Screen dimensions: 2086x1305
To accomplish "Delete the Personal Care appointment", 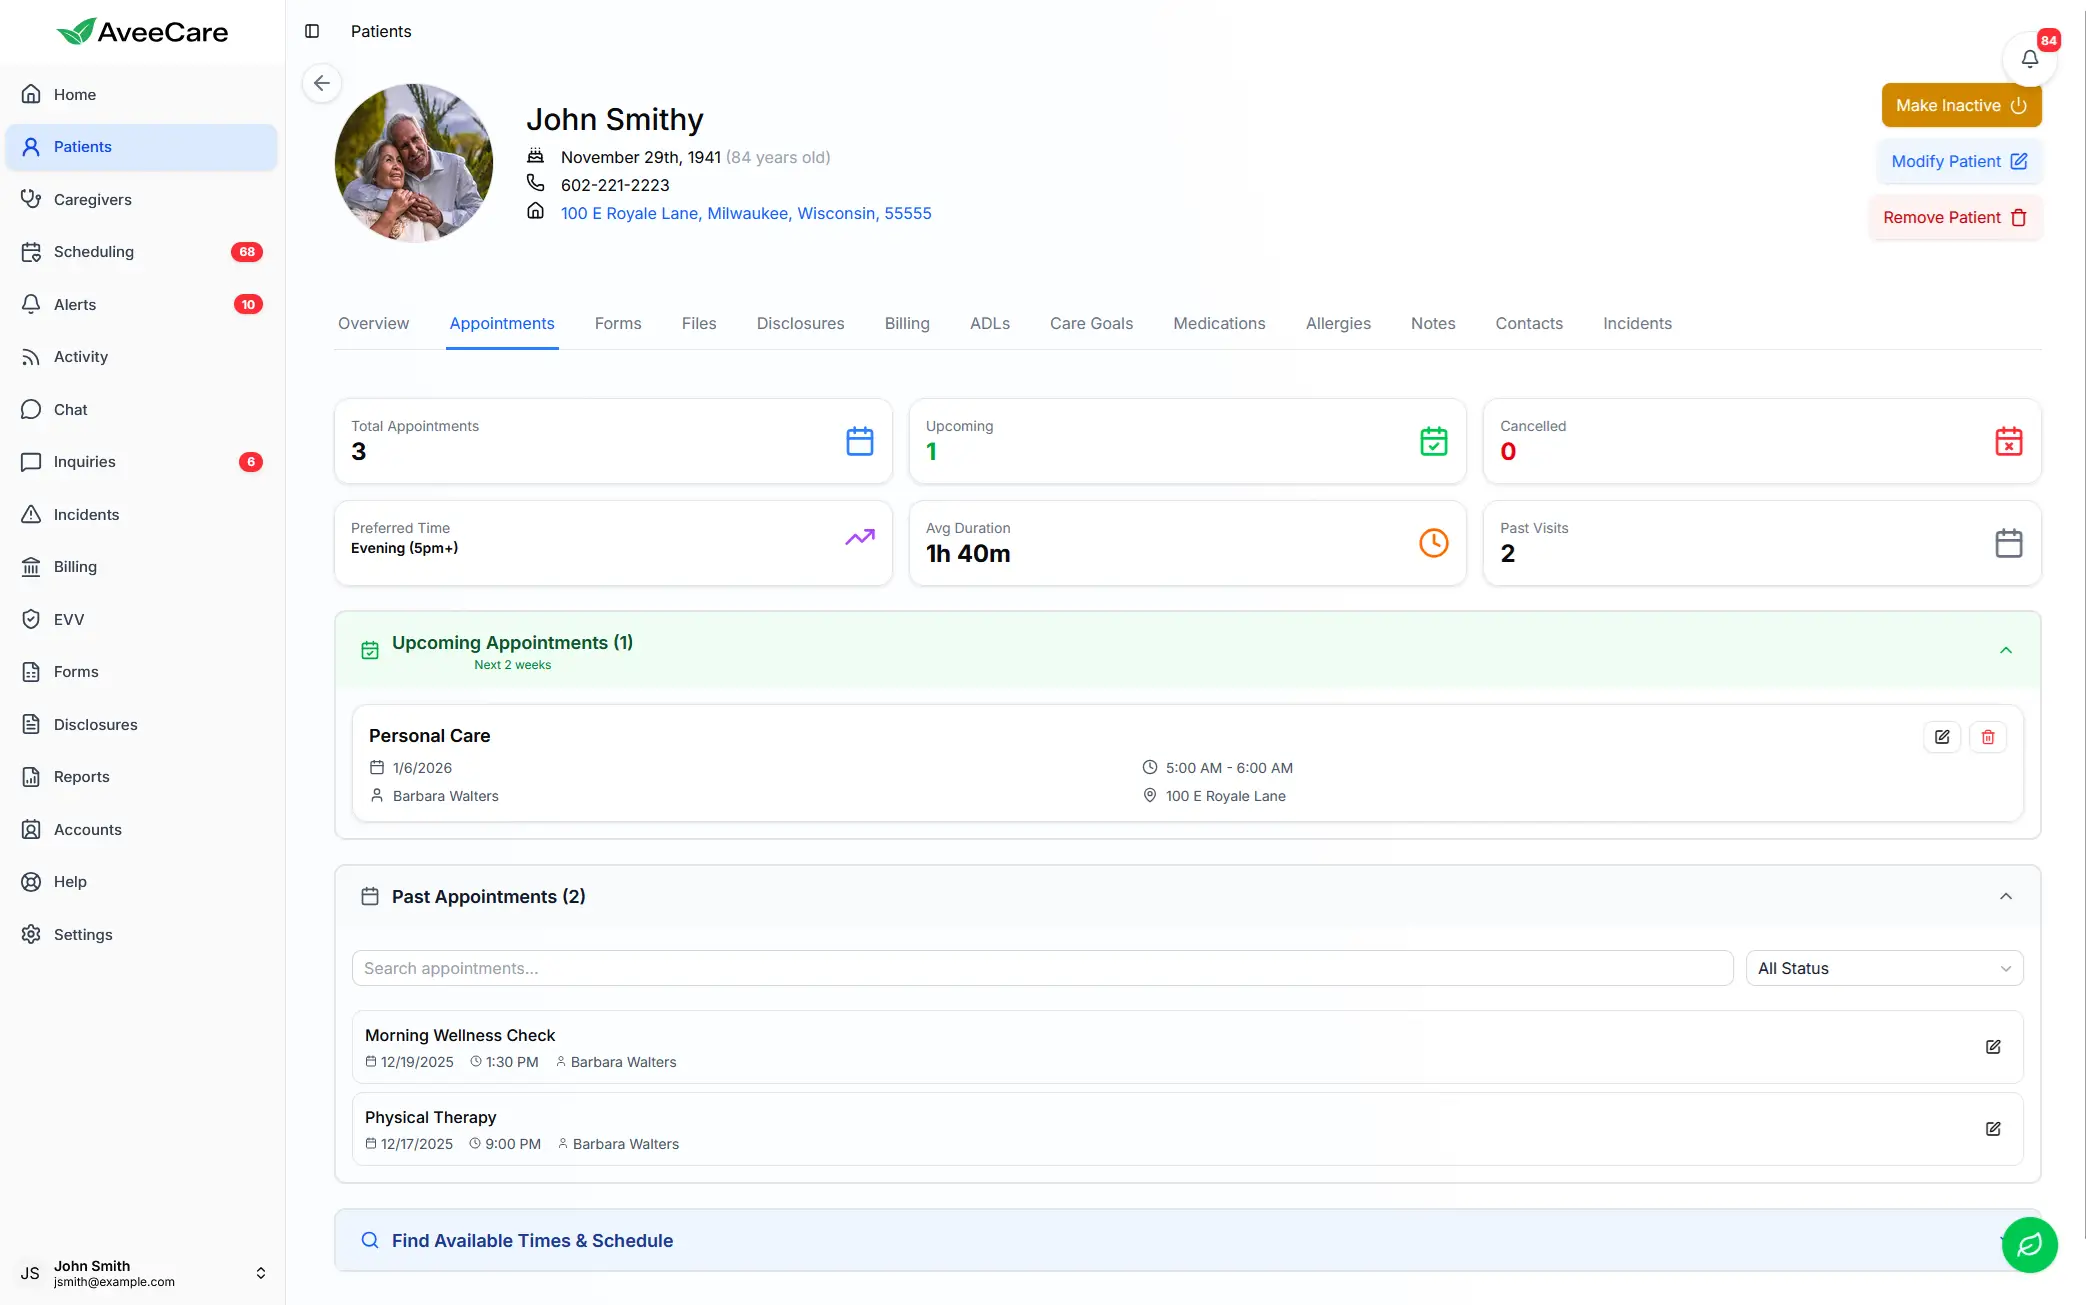I will [1988, 737].
